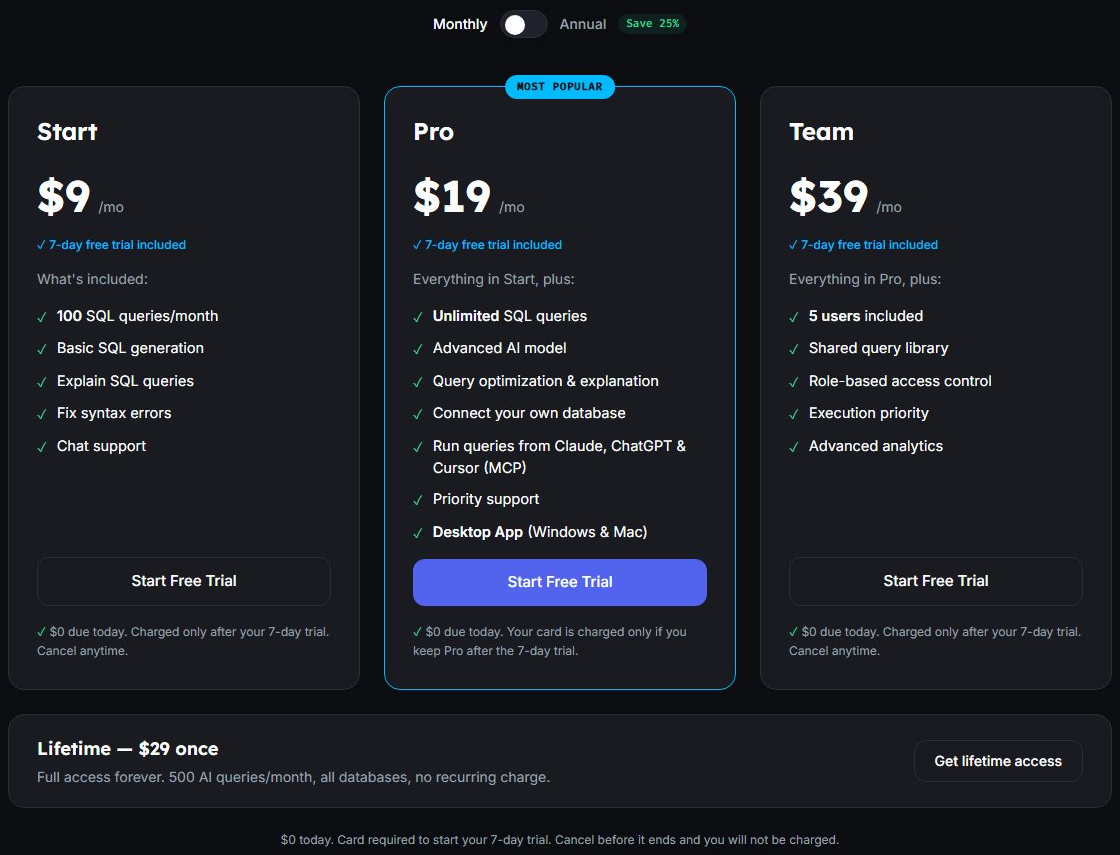Click the Get lifetime access button
The image size is (1120, 855).
click(998, 761)
